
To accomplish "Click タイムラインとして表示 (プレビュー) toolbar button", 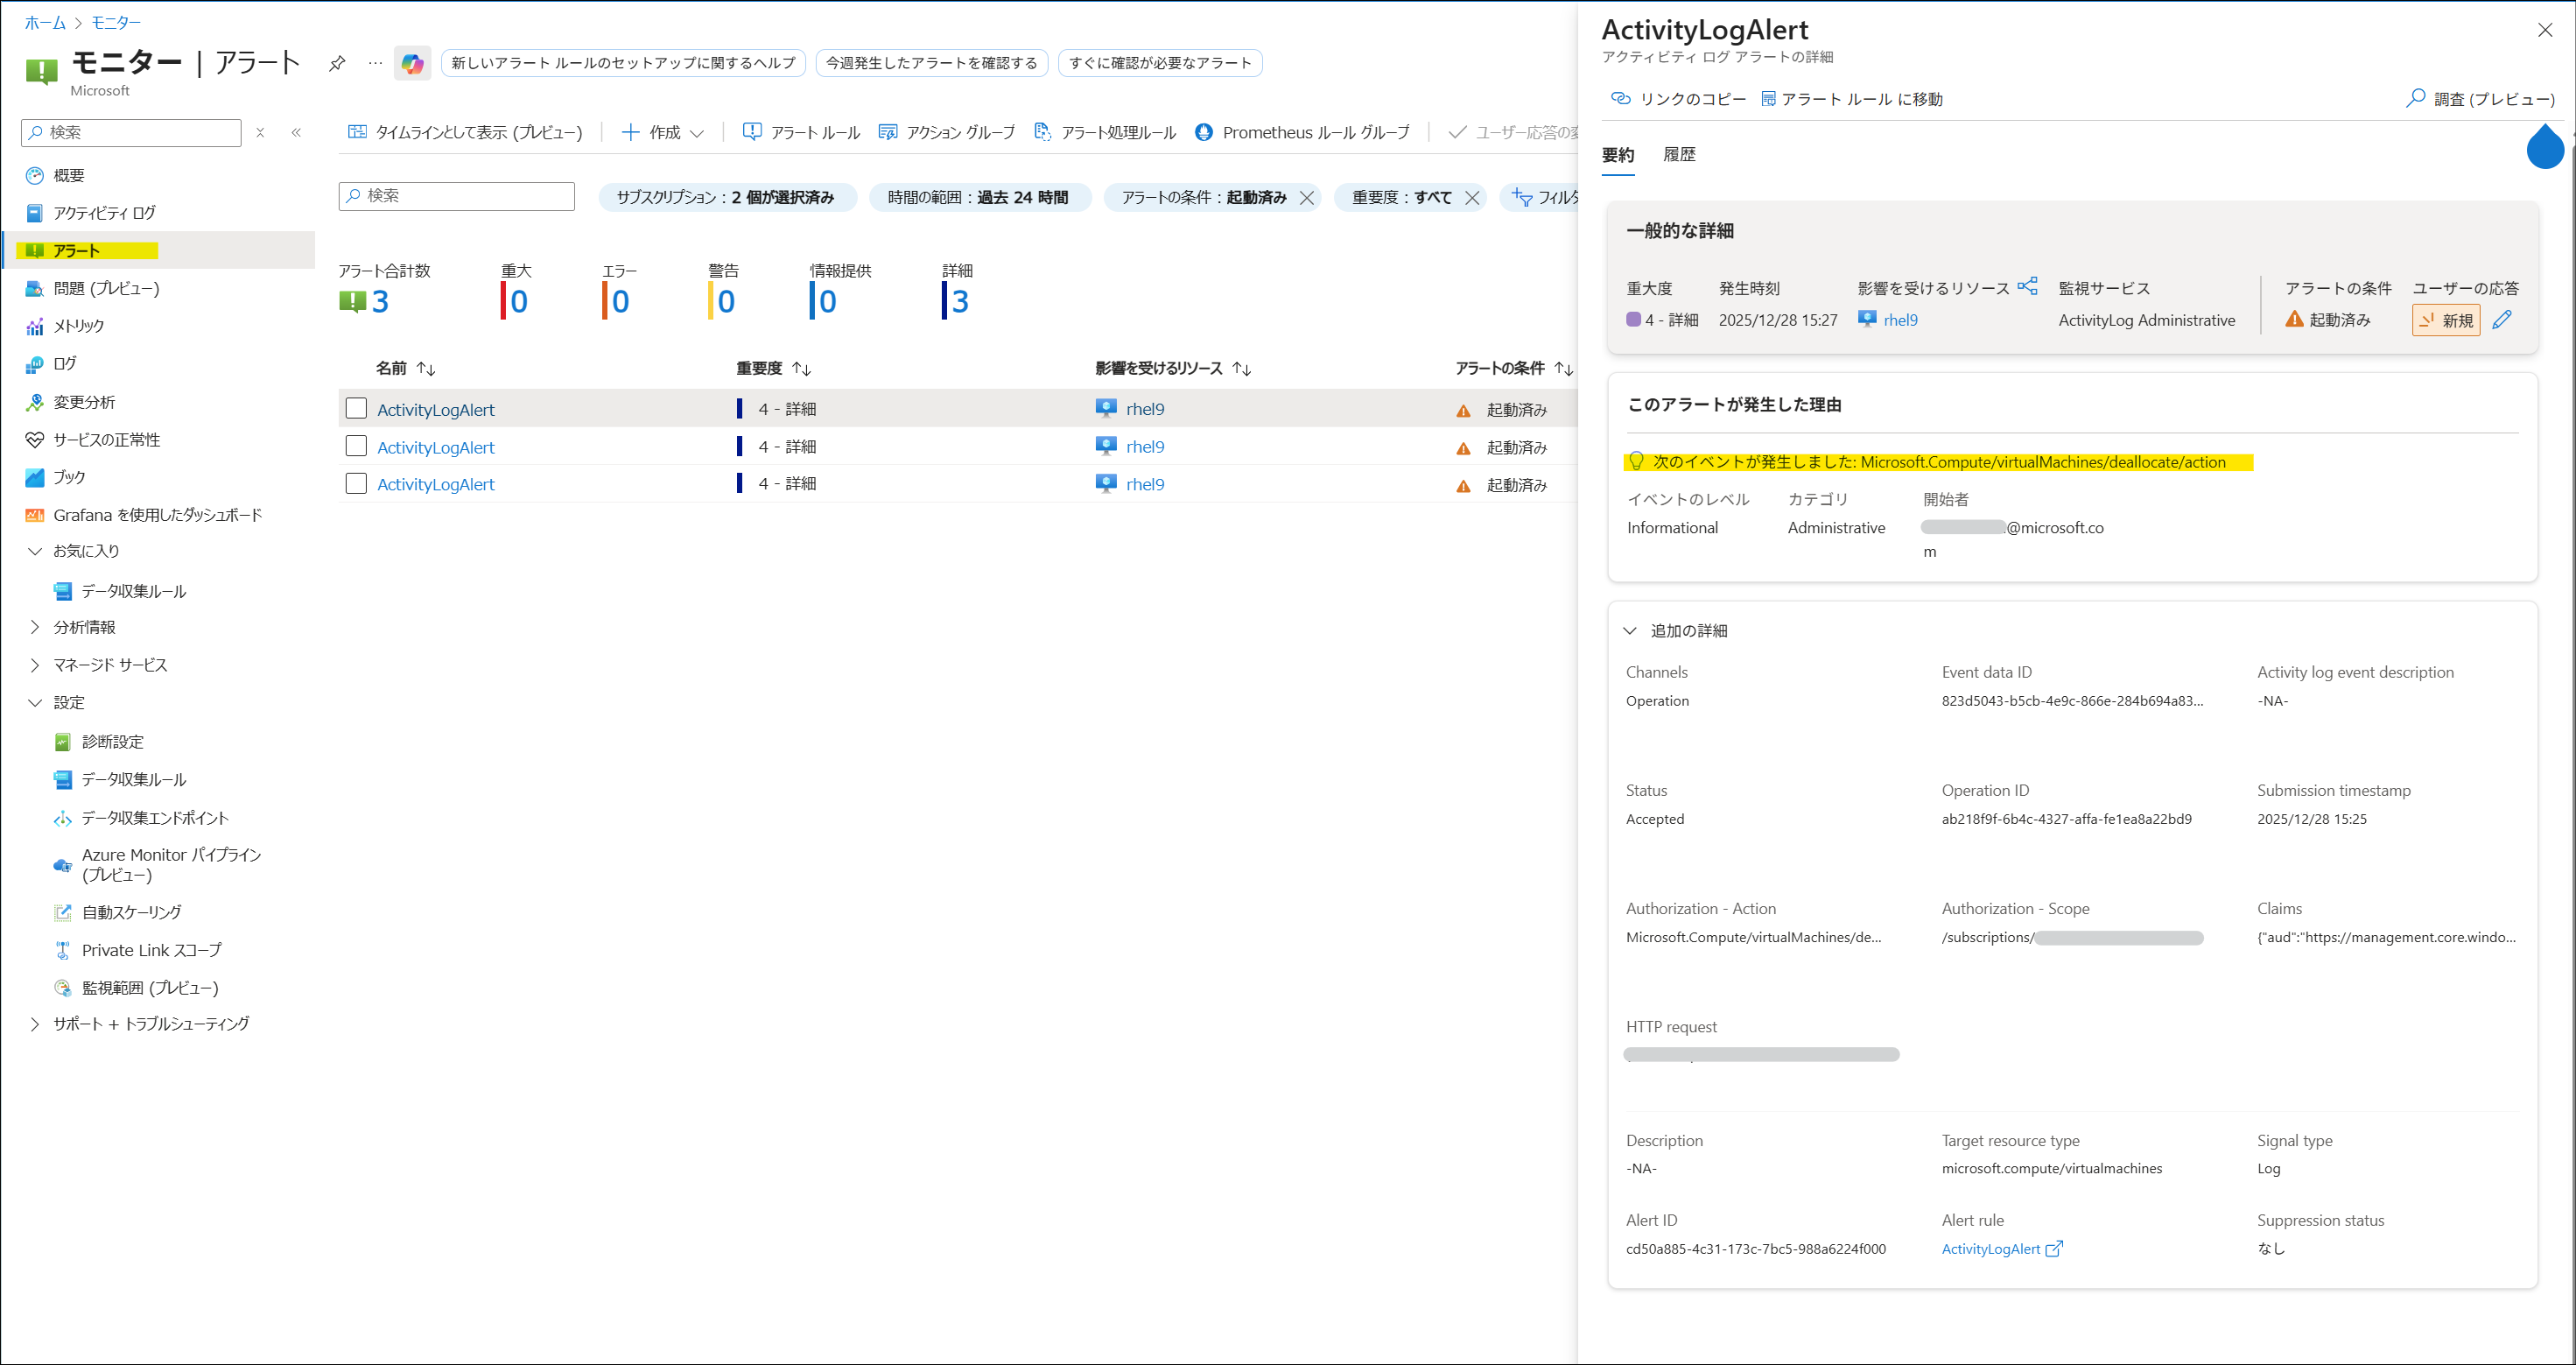I will [x=465, y=132].
